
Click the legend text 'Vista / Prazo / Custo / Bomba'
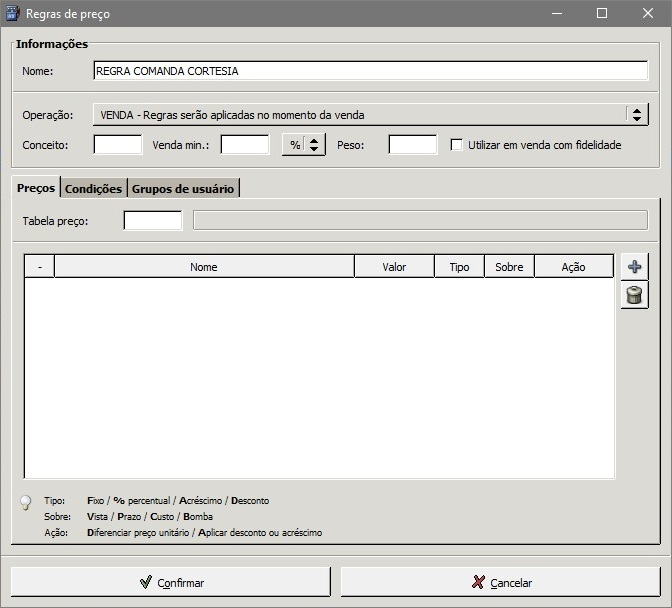click(150, 516)
